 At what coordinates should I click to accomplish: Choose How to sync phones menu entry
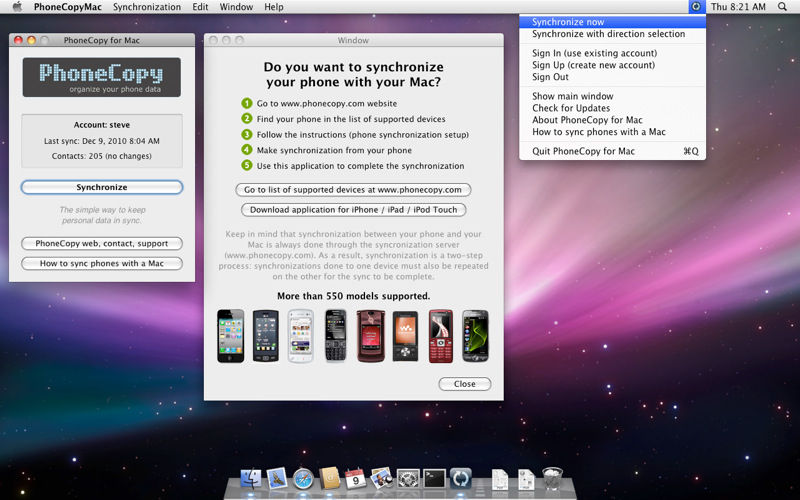coord(612,132)
